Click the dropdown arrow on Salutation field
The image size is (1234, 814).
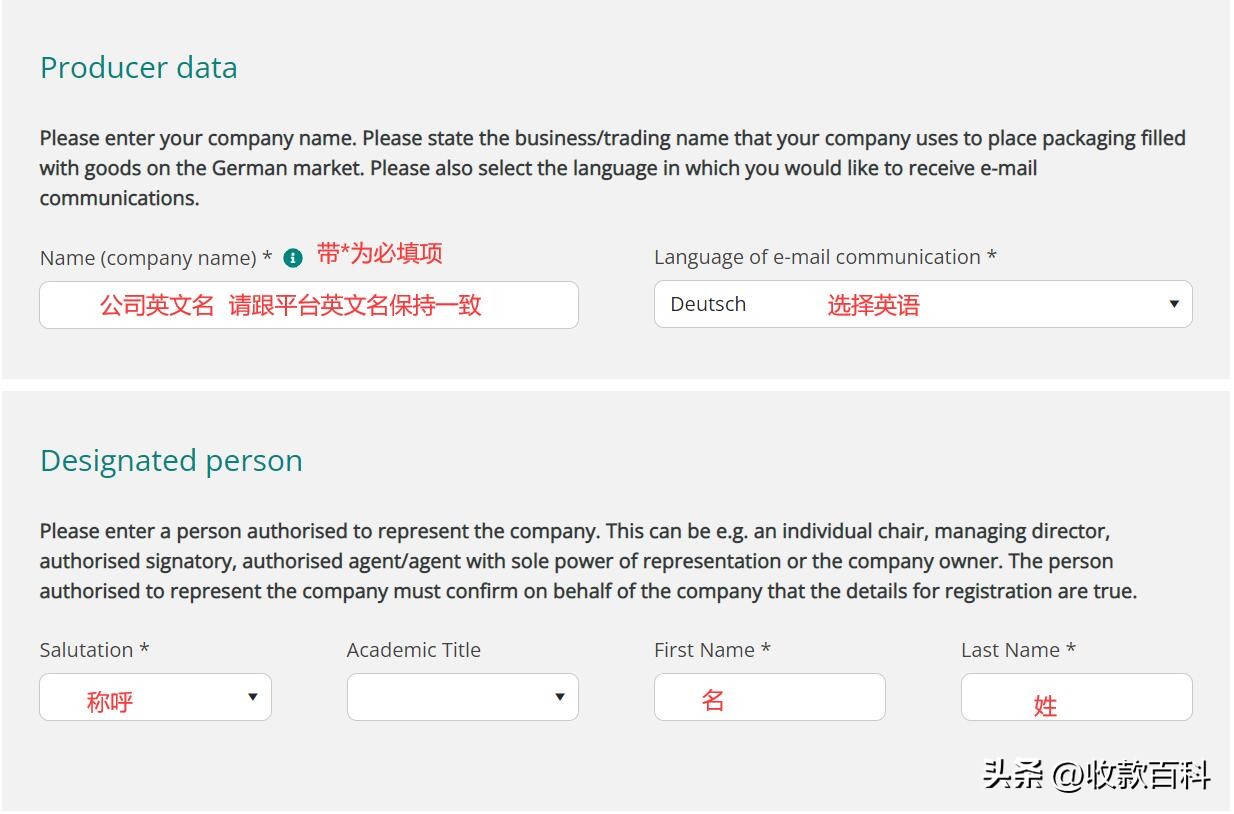[253, 696]
